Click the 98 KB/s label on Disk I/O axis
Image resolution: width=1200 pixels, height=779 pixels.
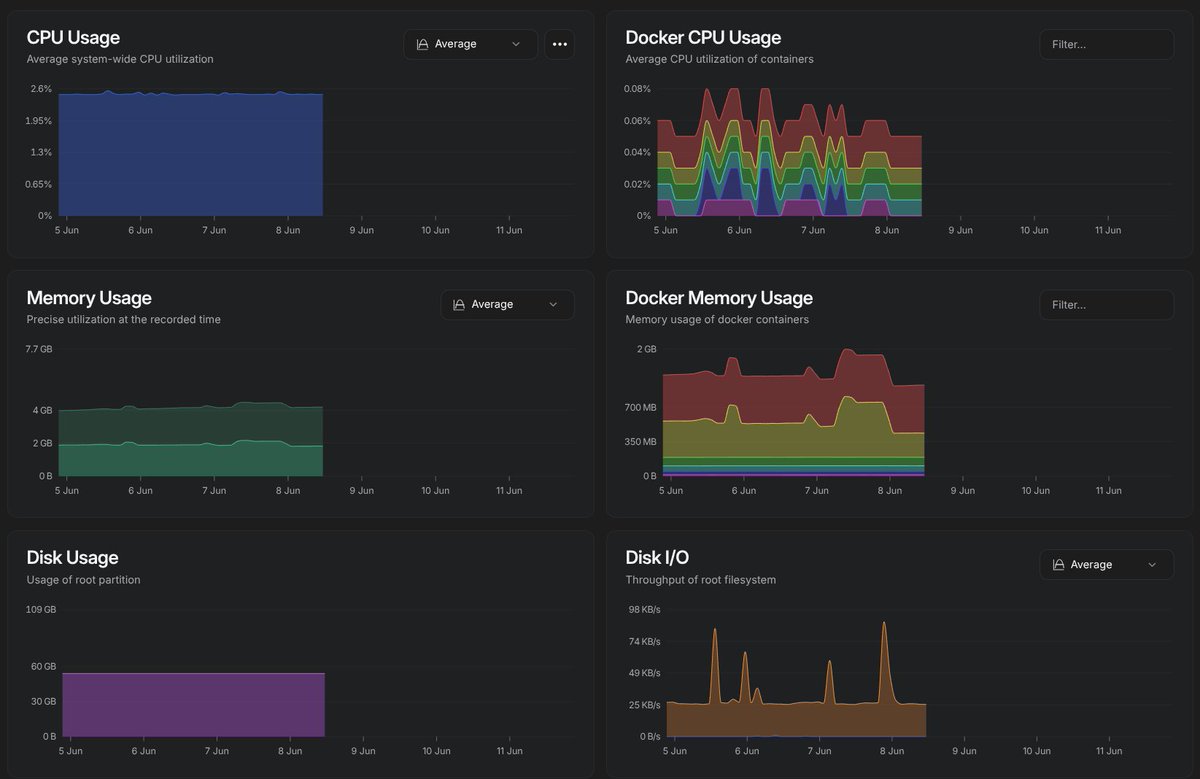(644, 610)
